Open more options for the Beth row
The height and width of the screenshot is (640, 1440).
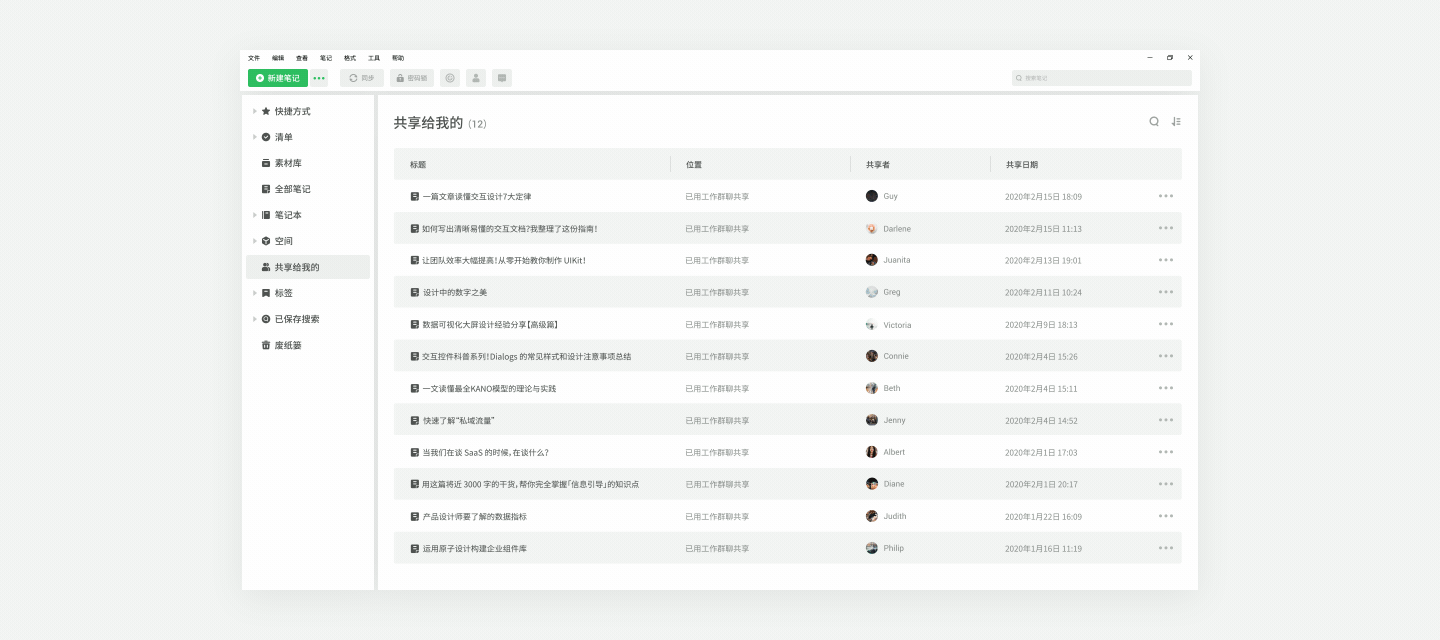click(1166, 388)
